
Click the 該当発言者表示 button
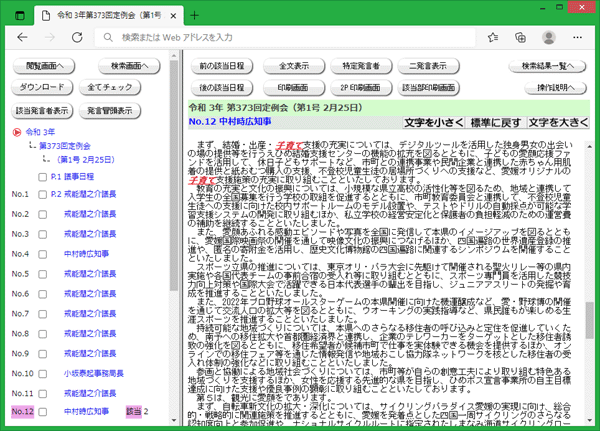tap(42, 111)
